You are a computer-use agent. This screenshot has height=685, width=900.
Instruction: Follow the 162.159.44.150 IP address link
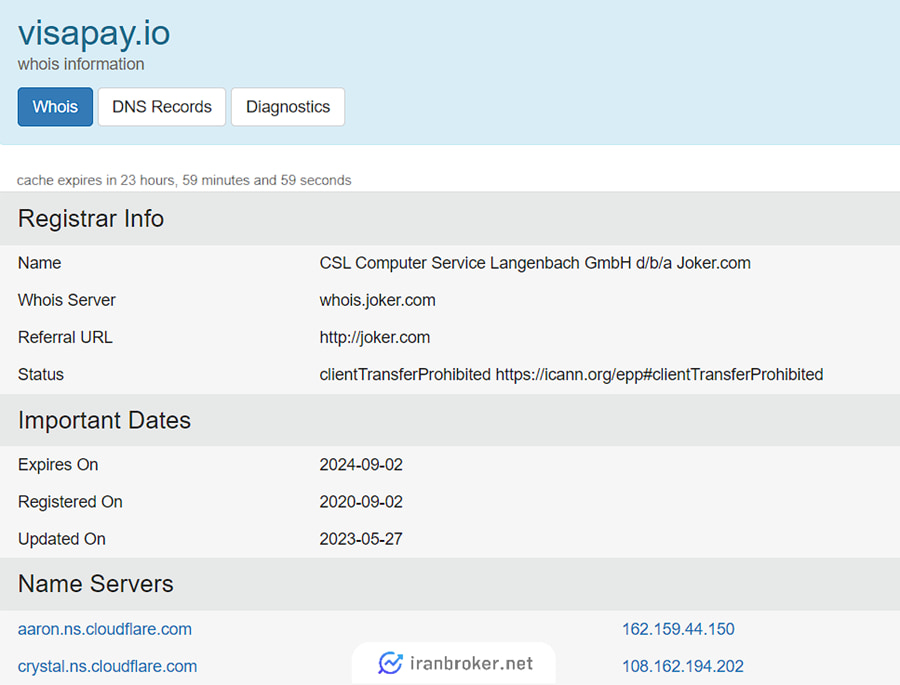[678, 629]
